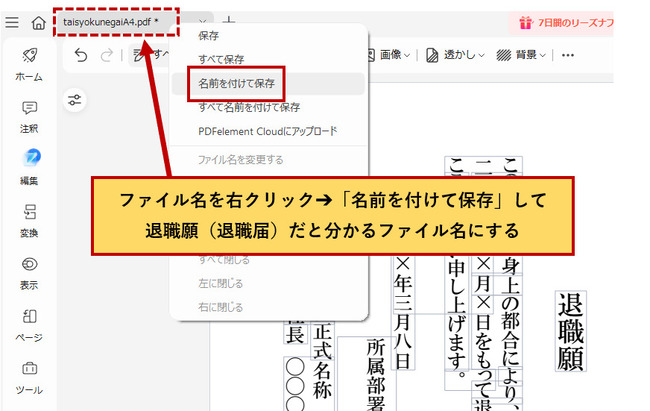Choose PDFelement Cloudにアップロード
The image size is (650, 411).
[268, 131]
